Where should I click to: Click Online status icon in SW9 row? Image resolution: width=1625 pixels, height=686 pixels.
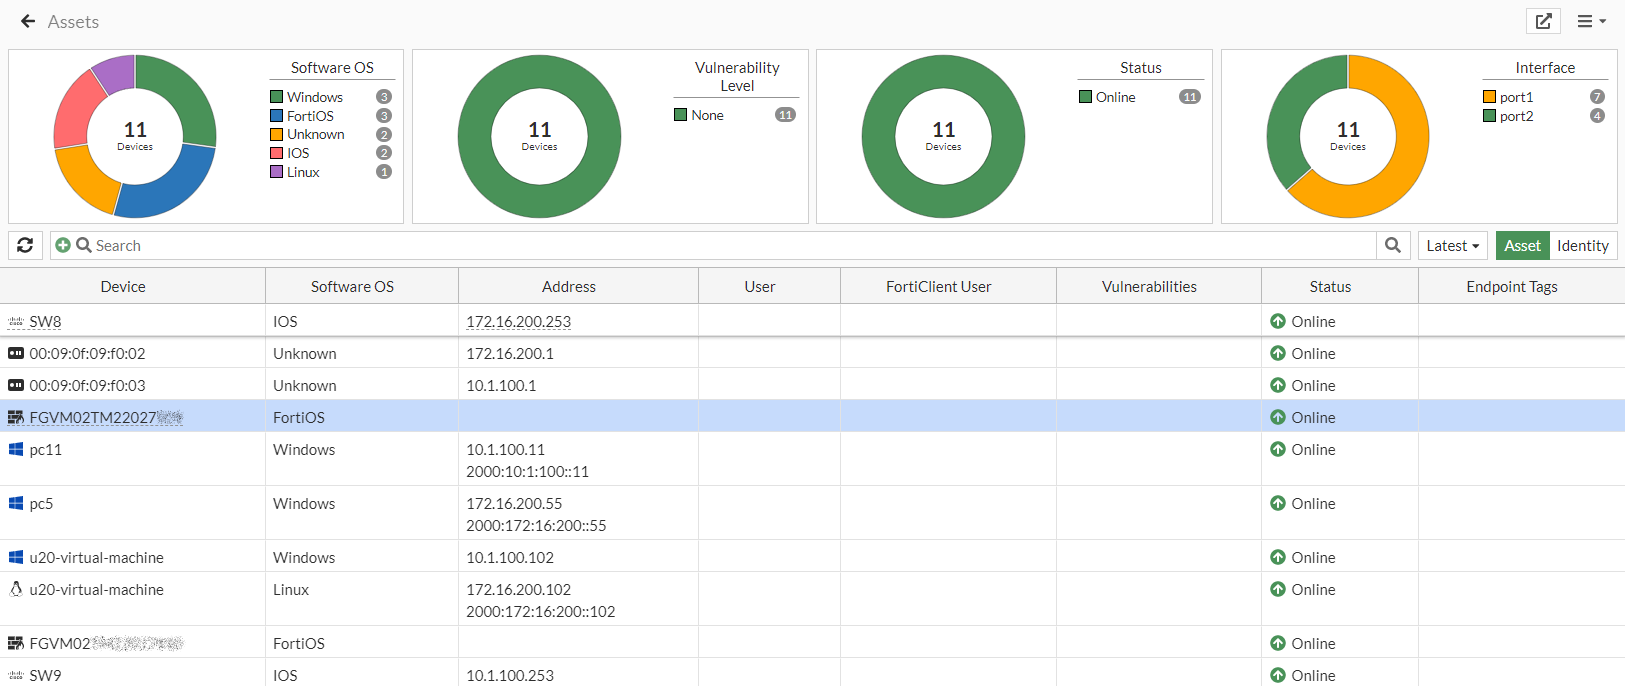pyautogui.click(x=1278, y=675)
